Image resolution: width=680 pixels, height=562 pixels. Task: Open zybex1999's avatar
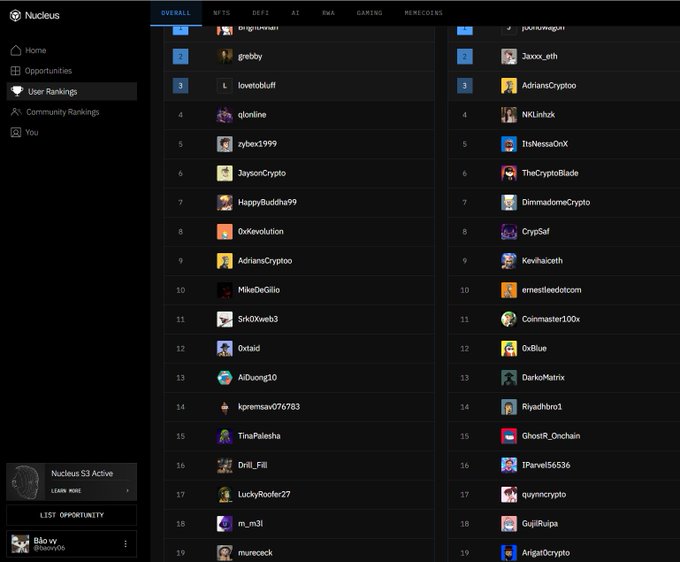coord(225,144)
